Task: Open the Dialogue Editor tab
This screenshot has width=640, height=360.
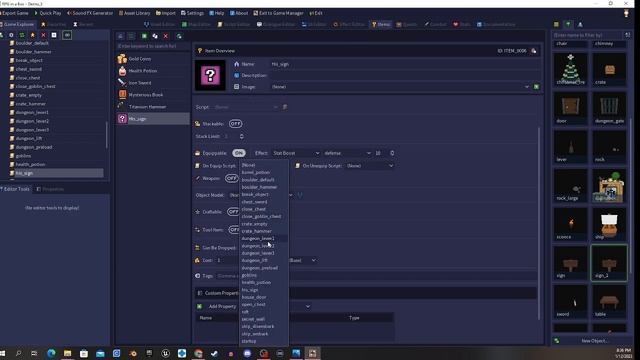Action: [276, 24]
